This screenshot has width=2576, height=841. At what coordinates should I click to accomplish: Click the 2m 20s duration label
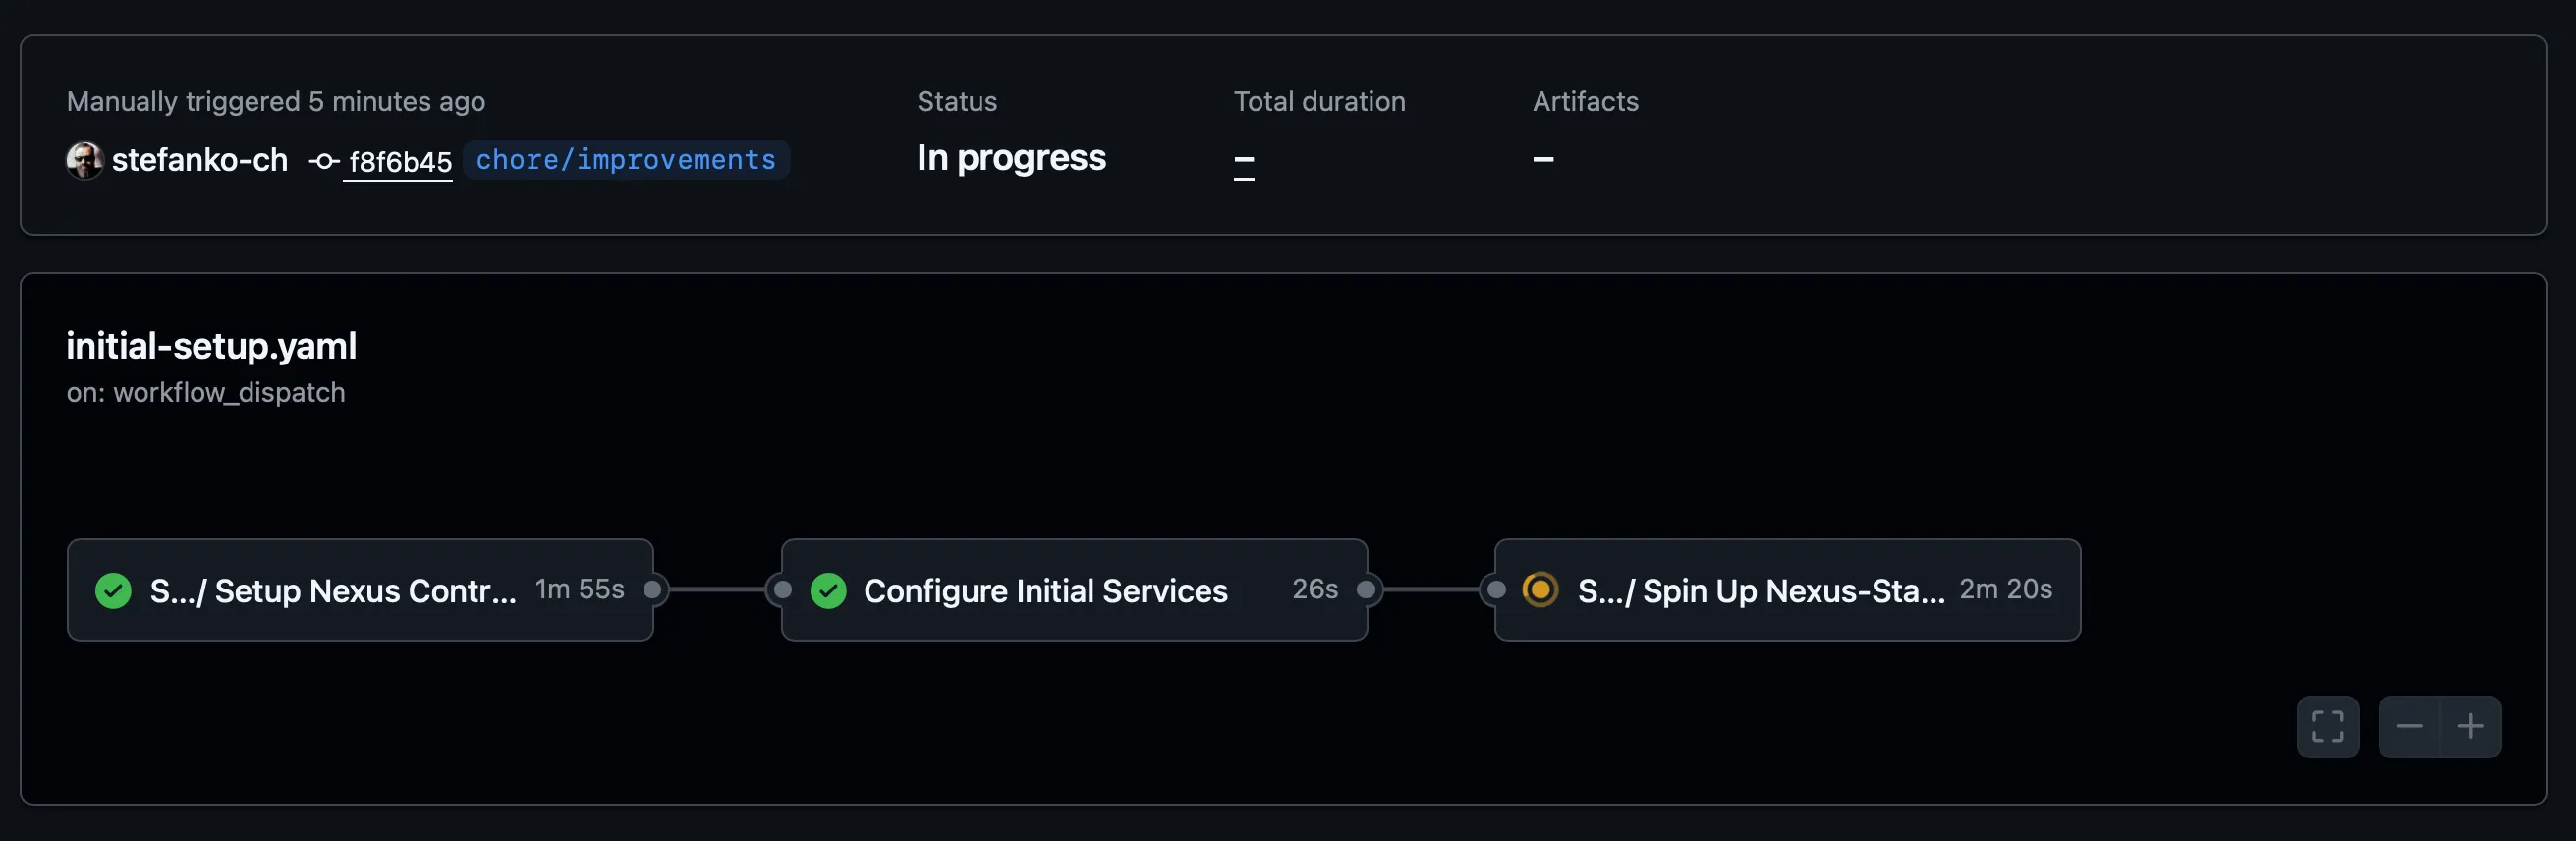click(x=2004, y=590)
